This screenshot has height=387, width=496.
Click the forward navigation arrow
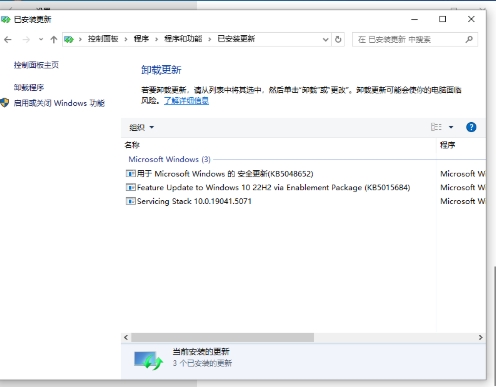(26, 40)
